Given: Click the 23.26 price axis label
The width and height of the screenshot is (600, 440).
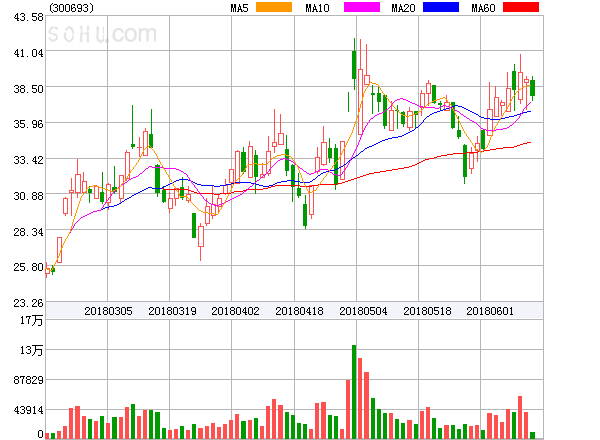Looking at the screenshot, I should (x=29, y=303).
